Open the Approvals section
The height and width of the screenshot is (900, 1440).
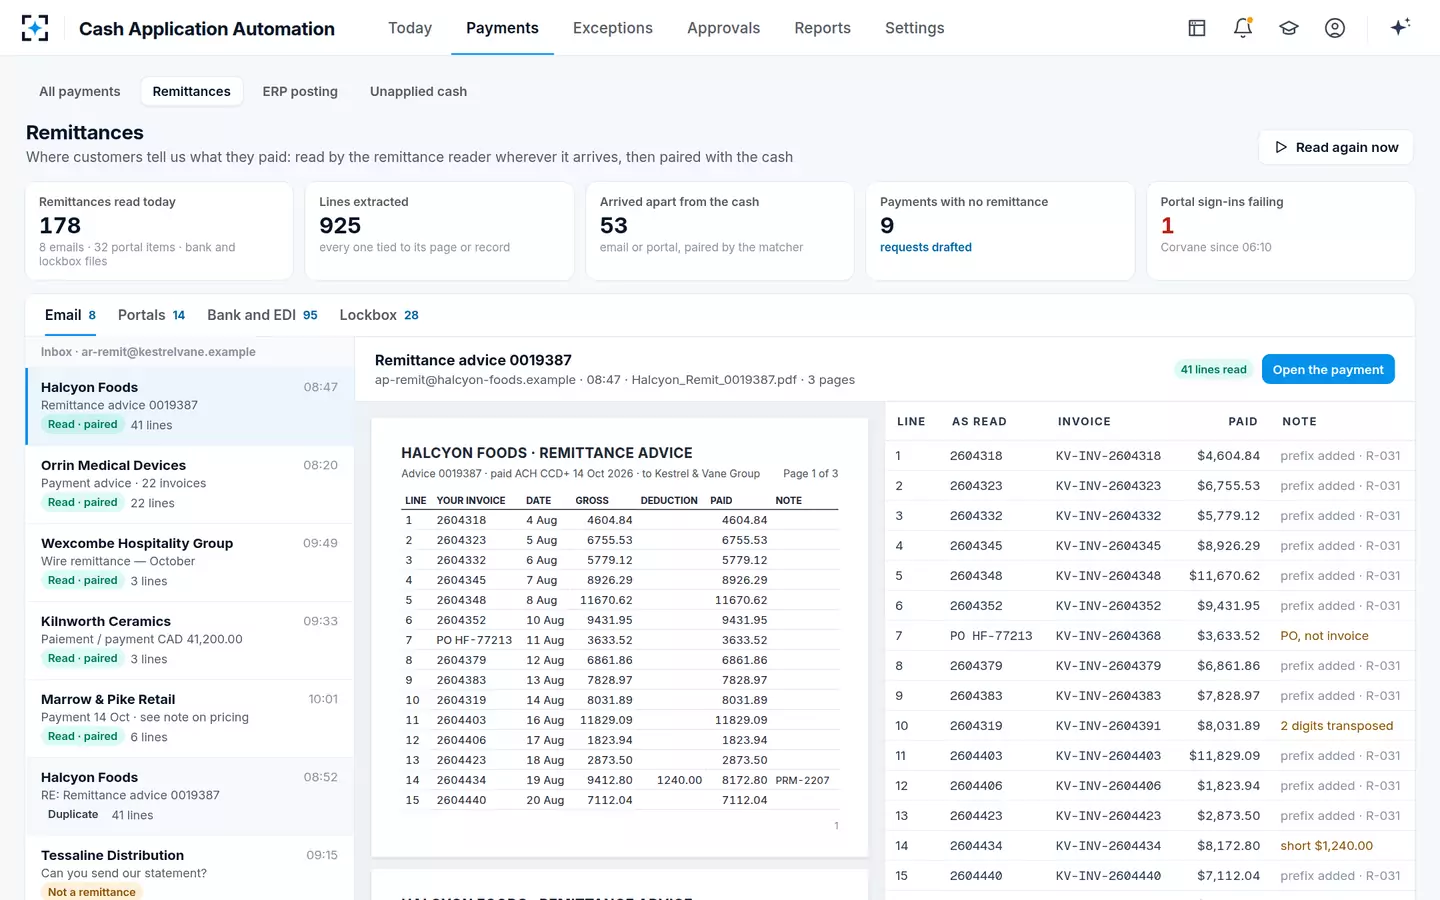point(723,28)
